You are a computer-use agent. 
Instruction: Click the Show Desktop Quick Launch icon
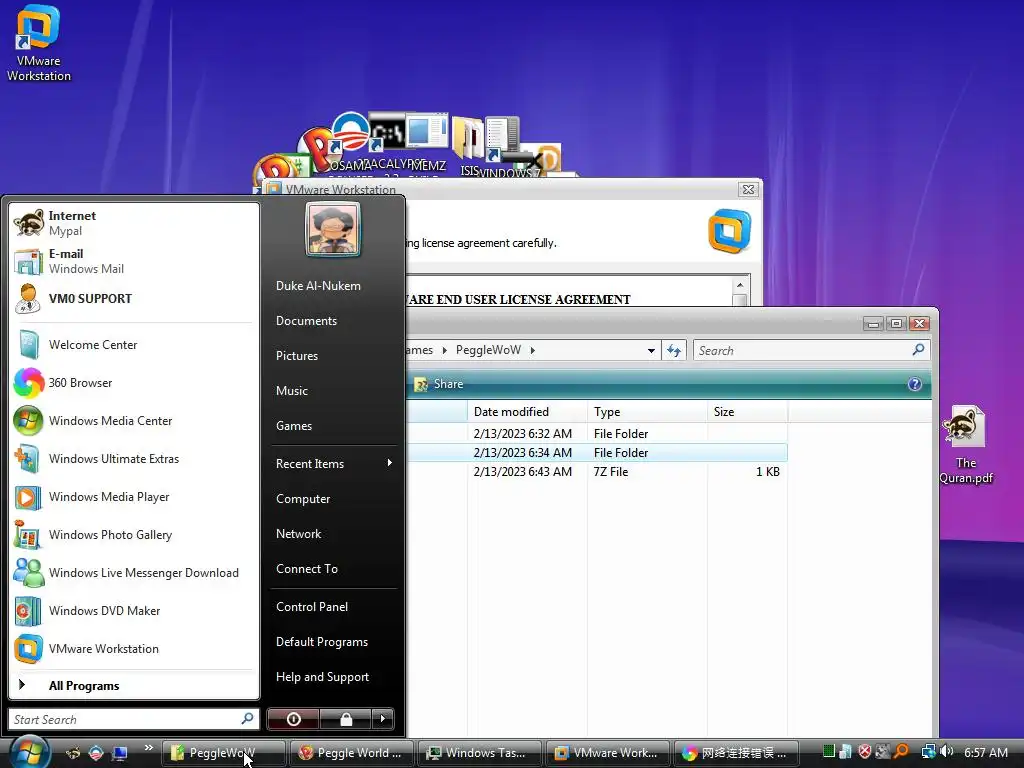pyautogui.click(x=120, y=753)
